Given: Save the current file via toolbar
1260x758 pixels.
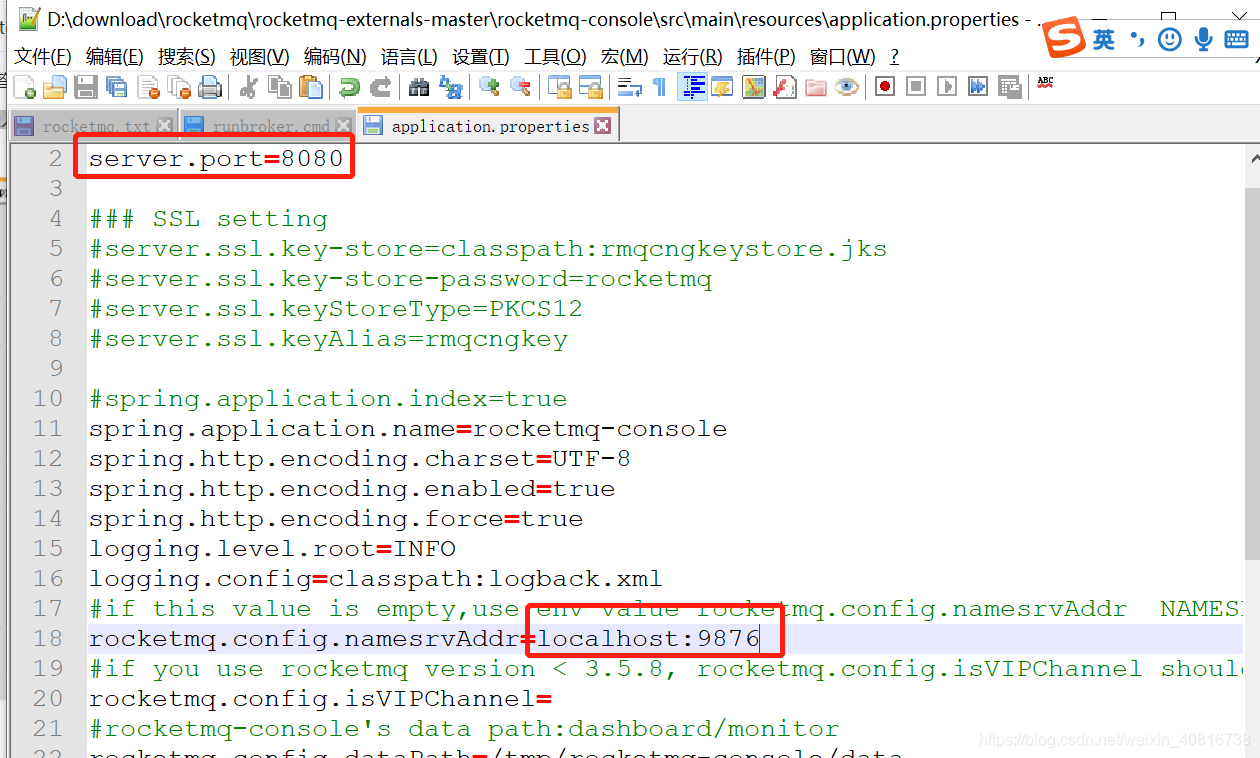Looking at the screenshot, I should pos(86,87).
